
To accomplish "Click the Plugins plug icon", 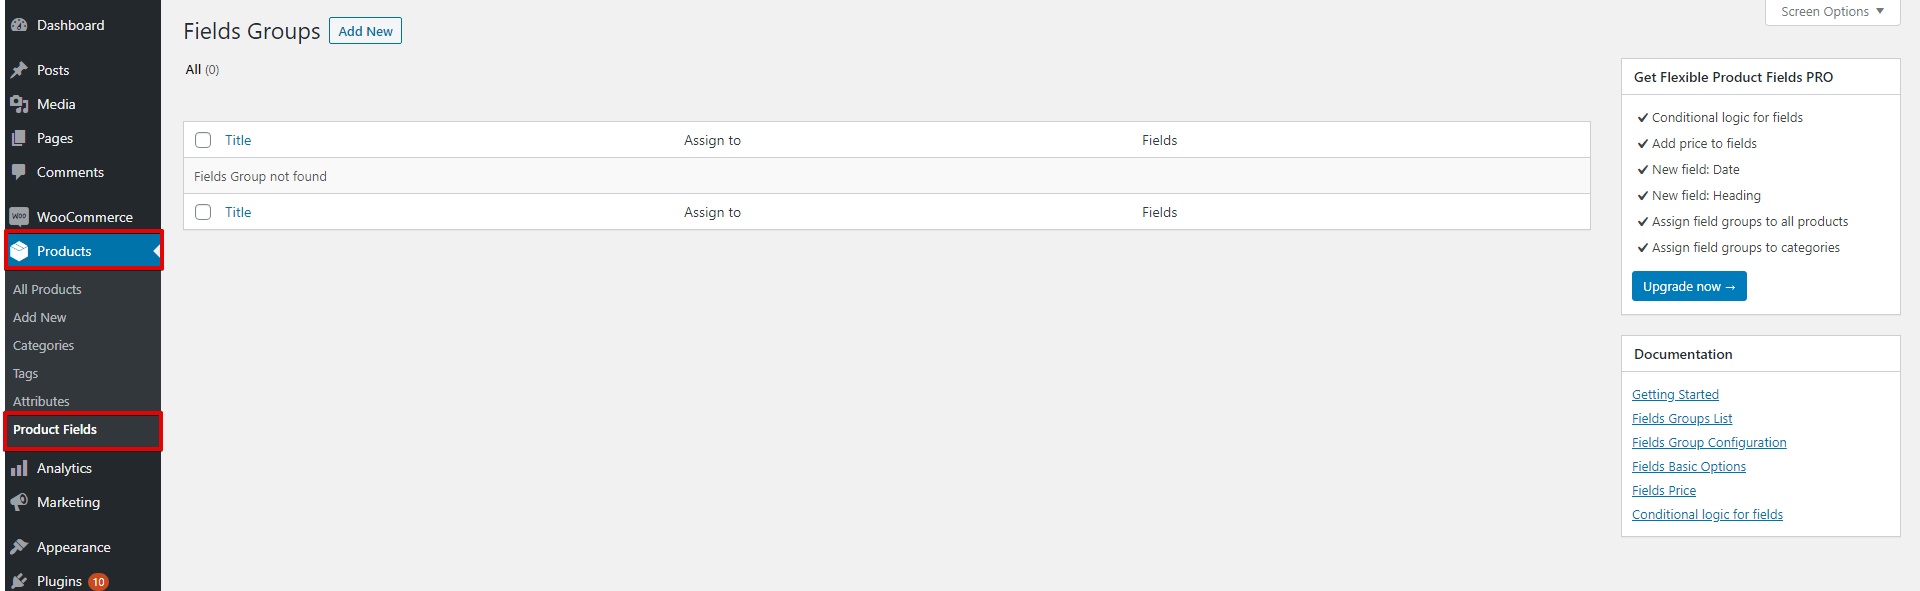I will coord(19,581).
